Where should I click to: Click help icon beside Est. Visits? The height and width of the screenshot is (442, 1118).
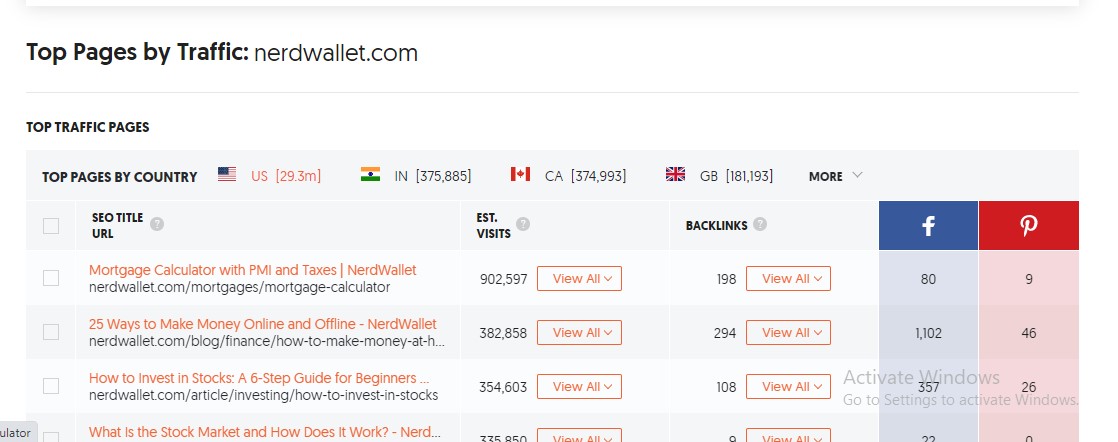523,225
